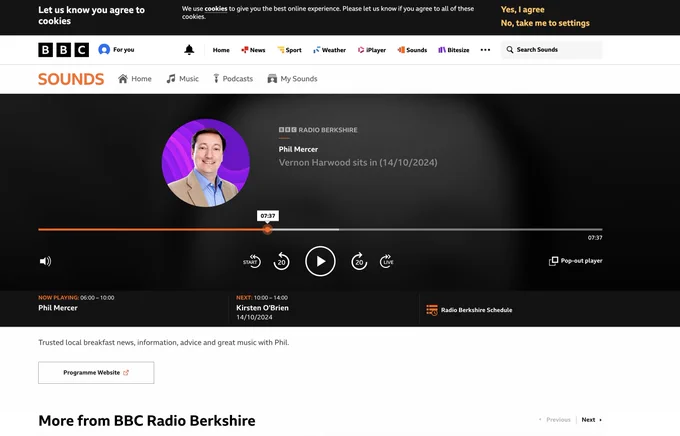
Task: Click Phil Mercer's circular photo
Action: click(206, 163)
